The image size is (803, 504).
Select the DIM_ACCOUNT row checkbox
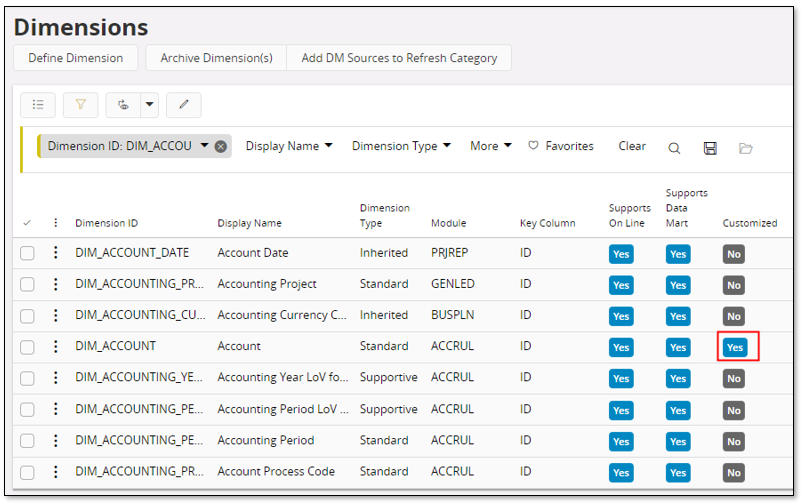pos(27,347)
